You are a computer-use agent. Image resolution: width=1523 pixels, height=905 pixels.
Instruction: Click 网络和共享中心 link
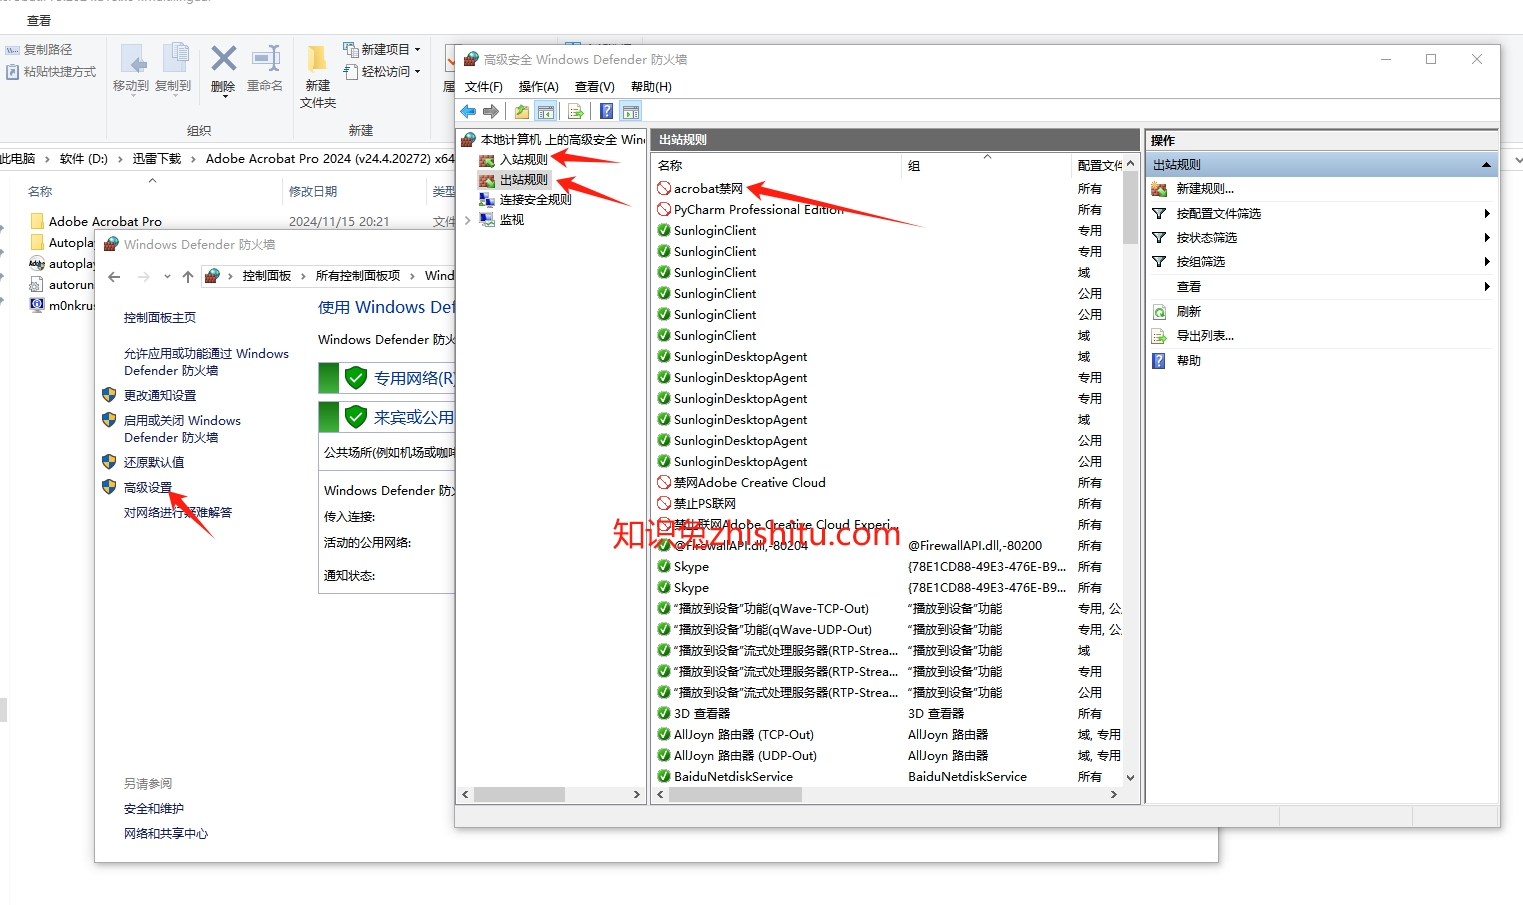click(x=166, y=834)
